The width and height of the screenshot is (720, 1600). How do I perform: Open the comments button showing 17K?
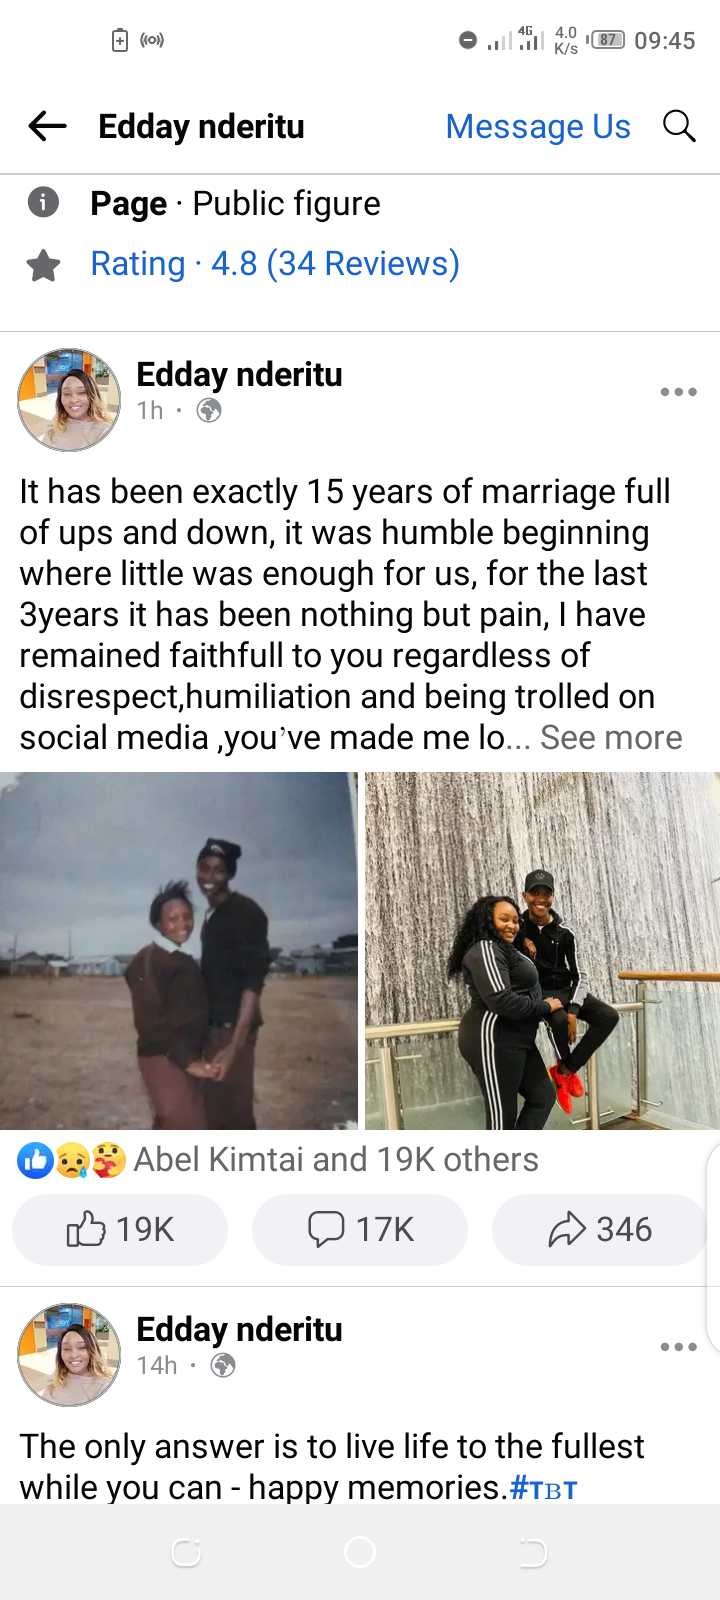click(360, 1229)
